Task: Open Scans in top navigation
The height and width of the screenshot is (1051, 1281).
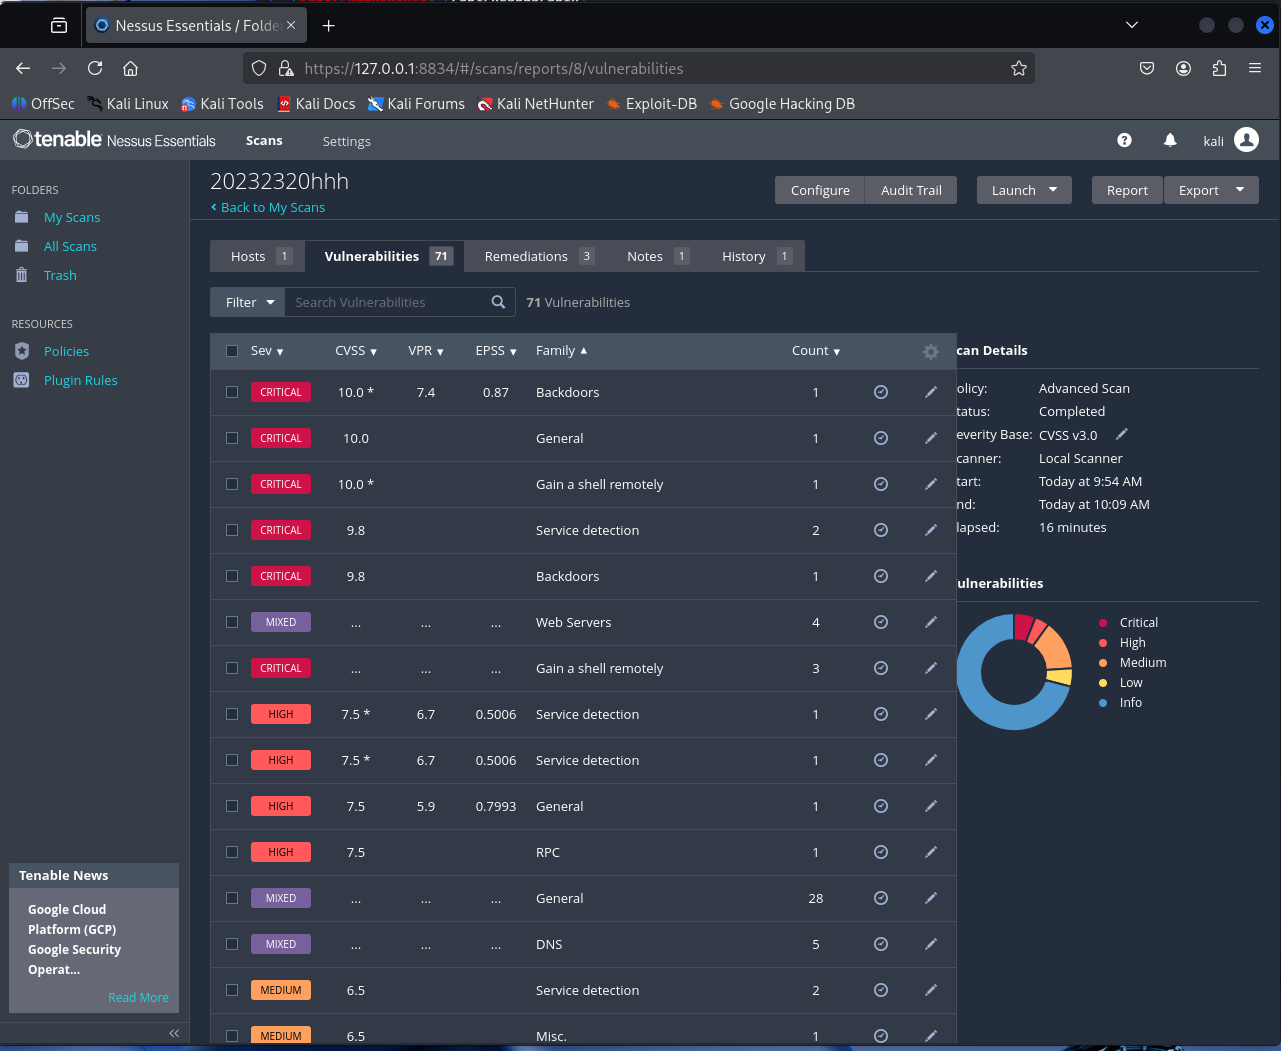Action: tap(264, 141)
